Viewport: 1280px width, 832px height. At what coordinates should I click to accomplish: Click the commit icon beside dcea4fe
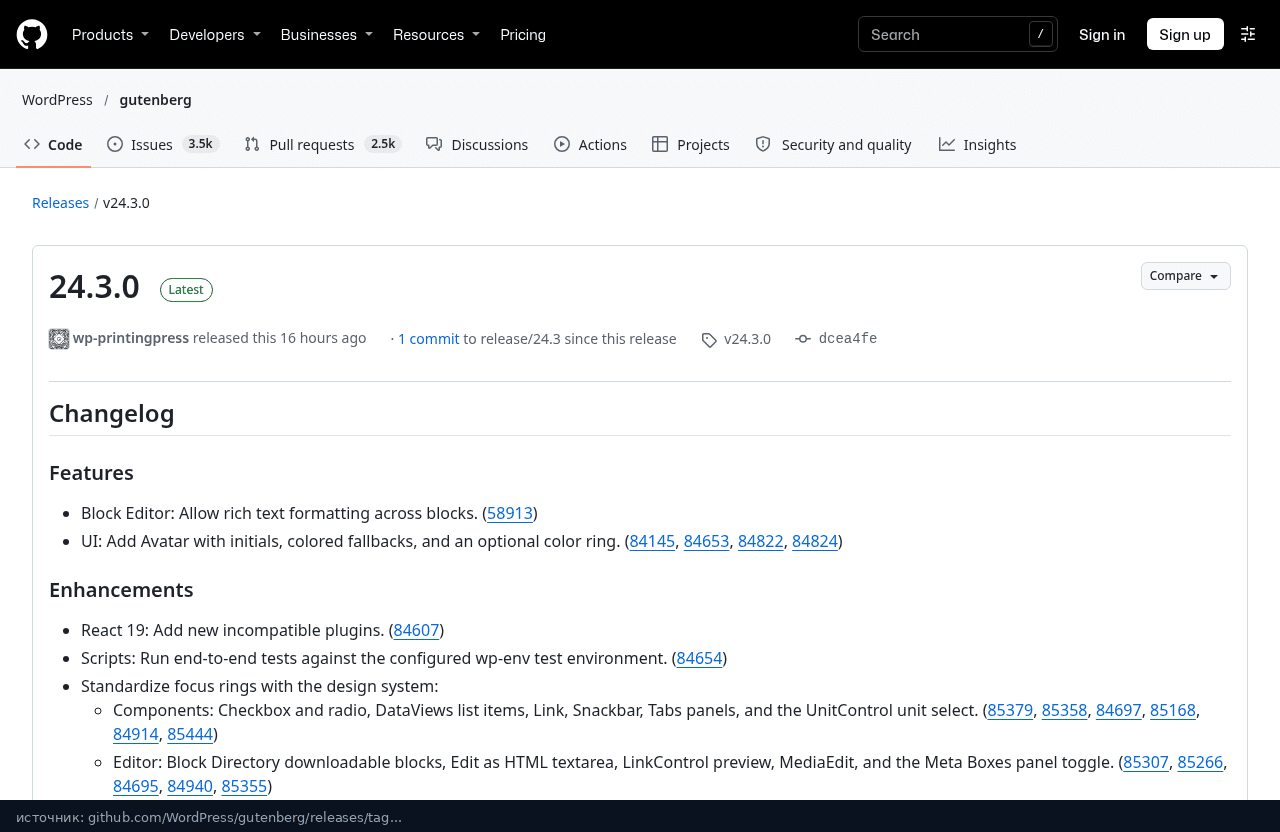pyautogui.click(x=803, y=339)
